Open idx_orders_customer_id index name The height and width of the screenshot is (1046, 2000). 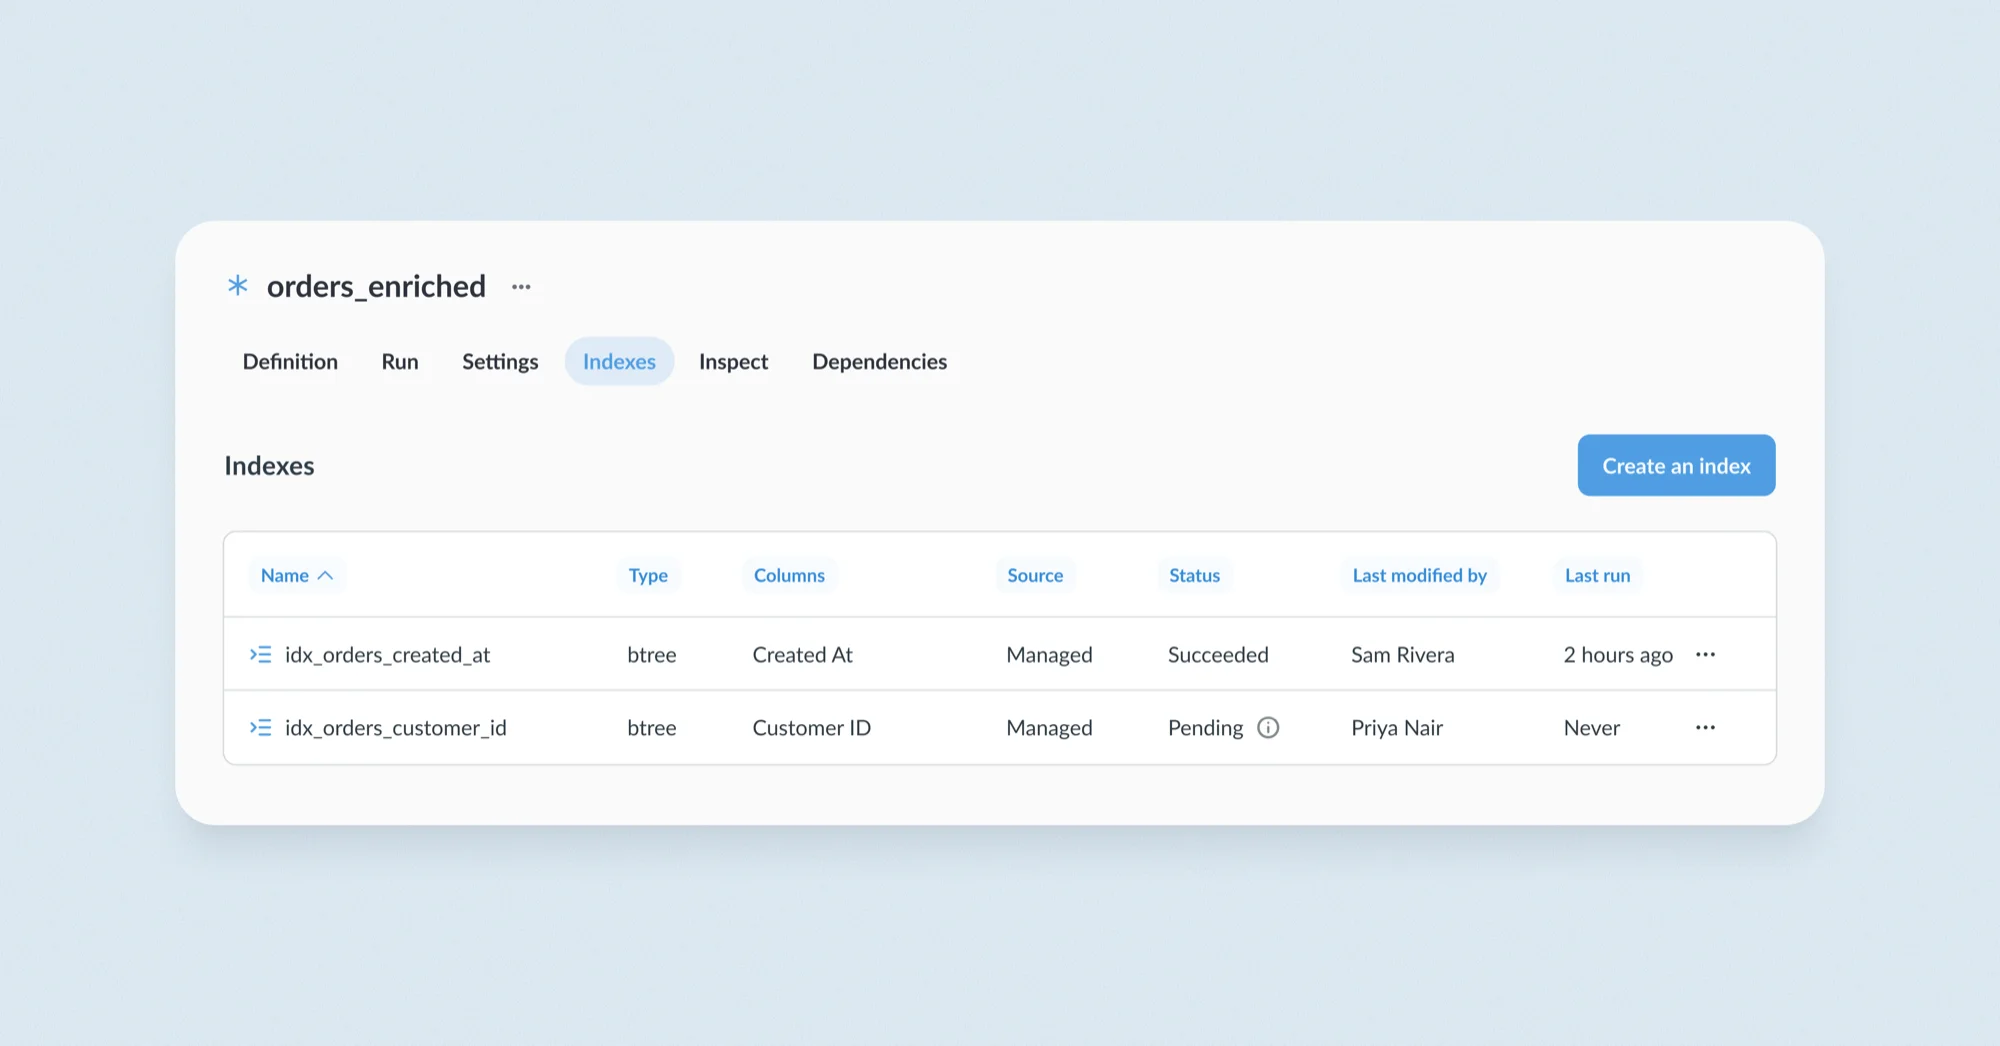point(395,727)
